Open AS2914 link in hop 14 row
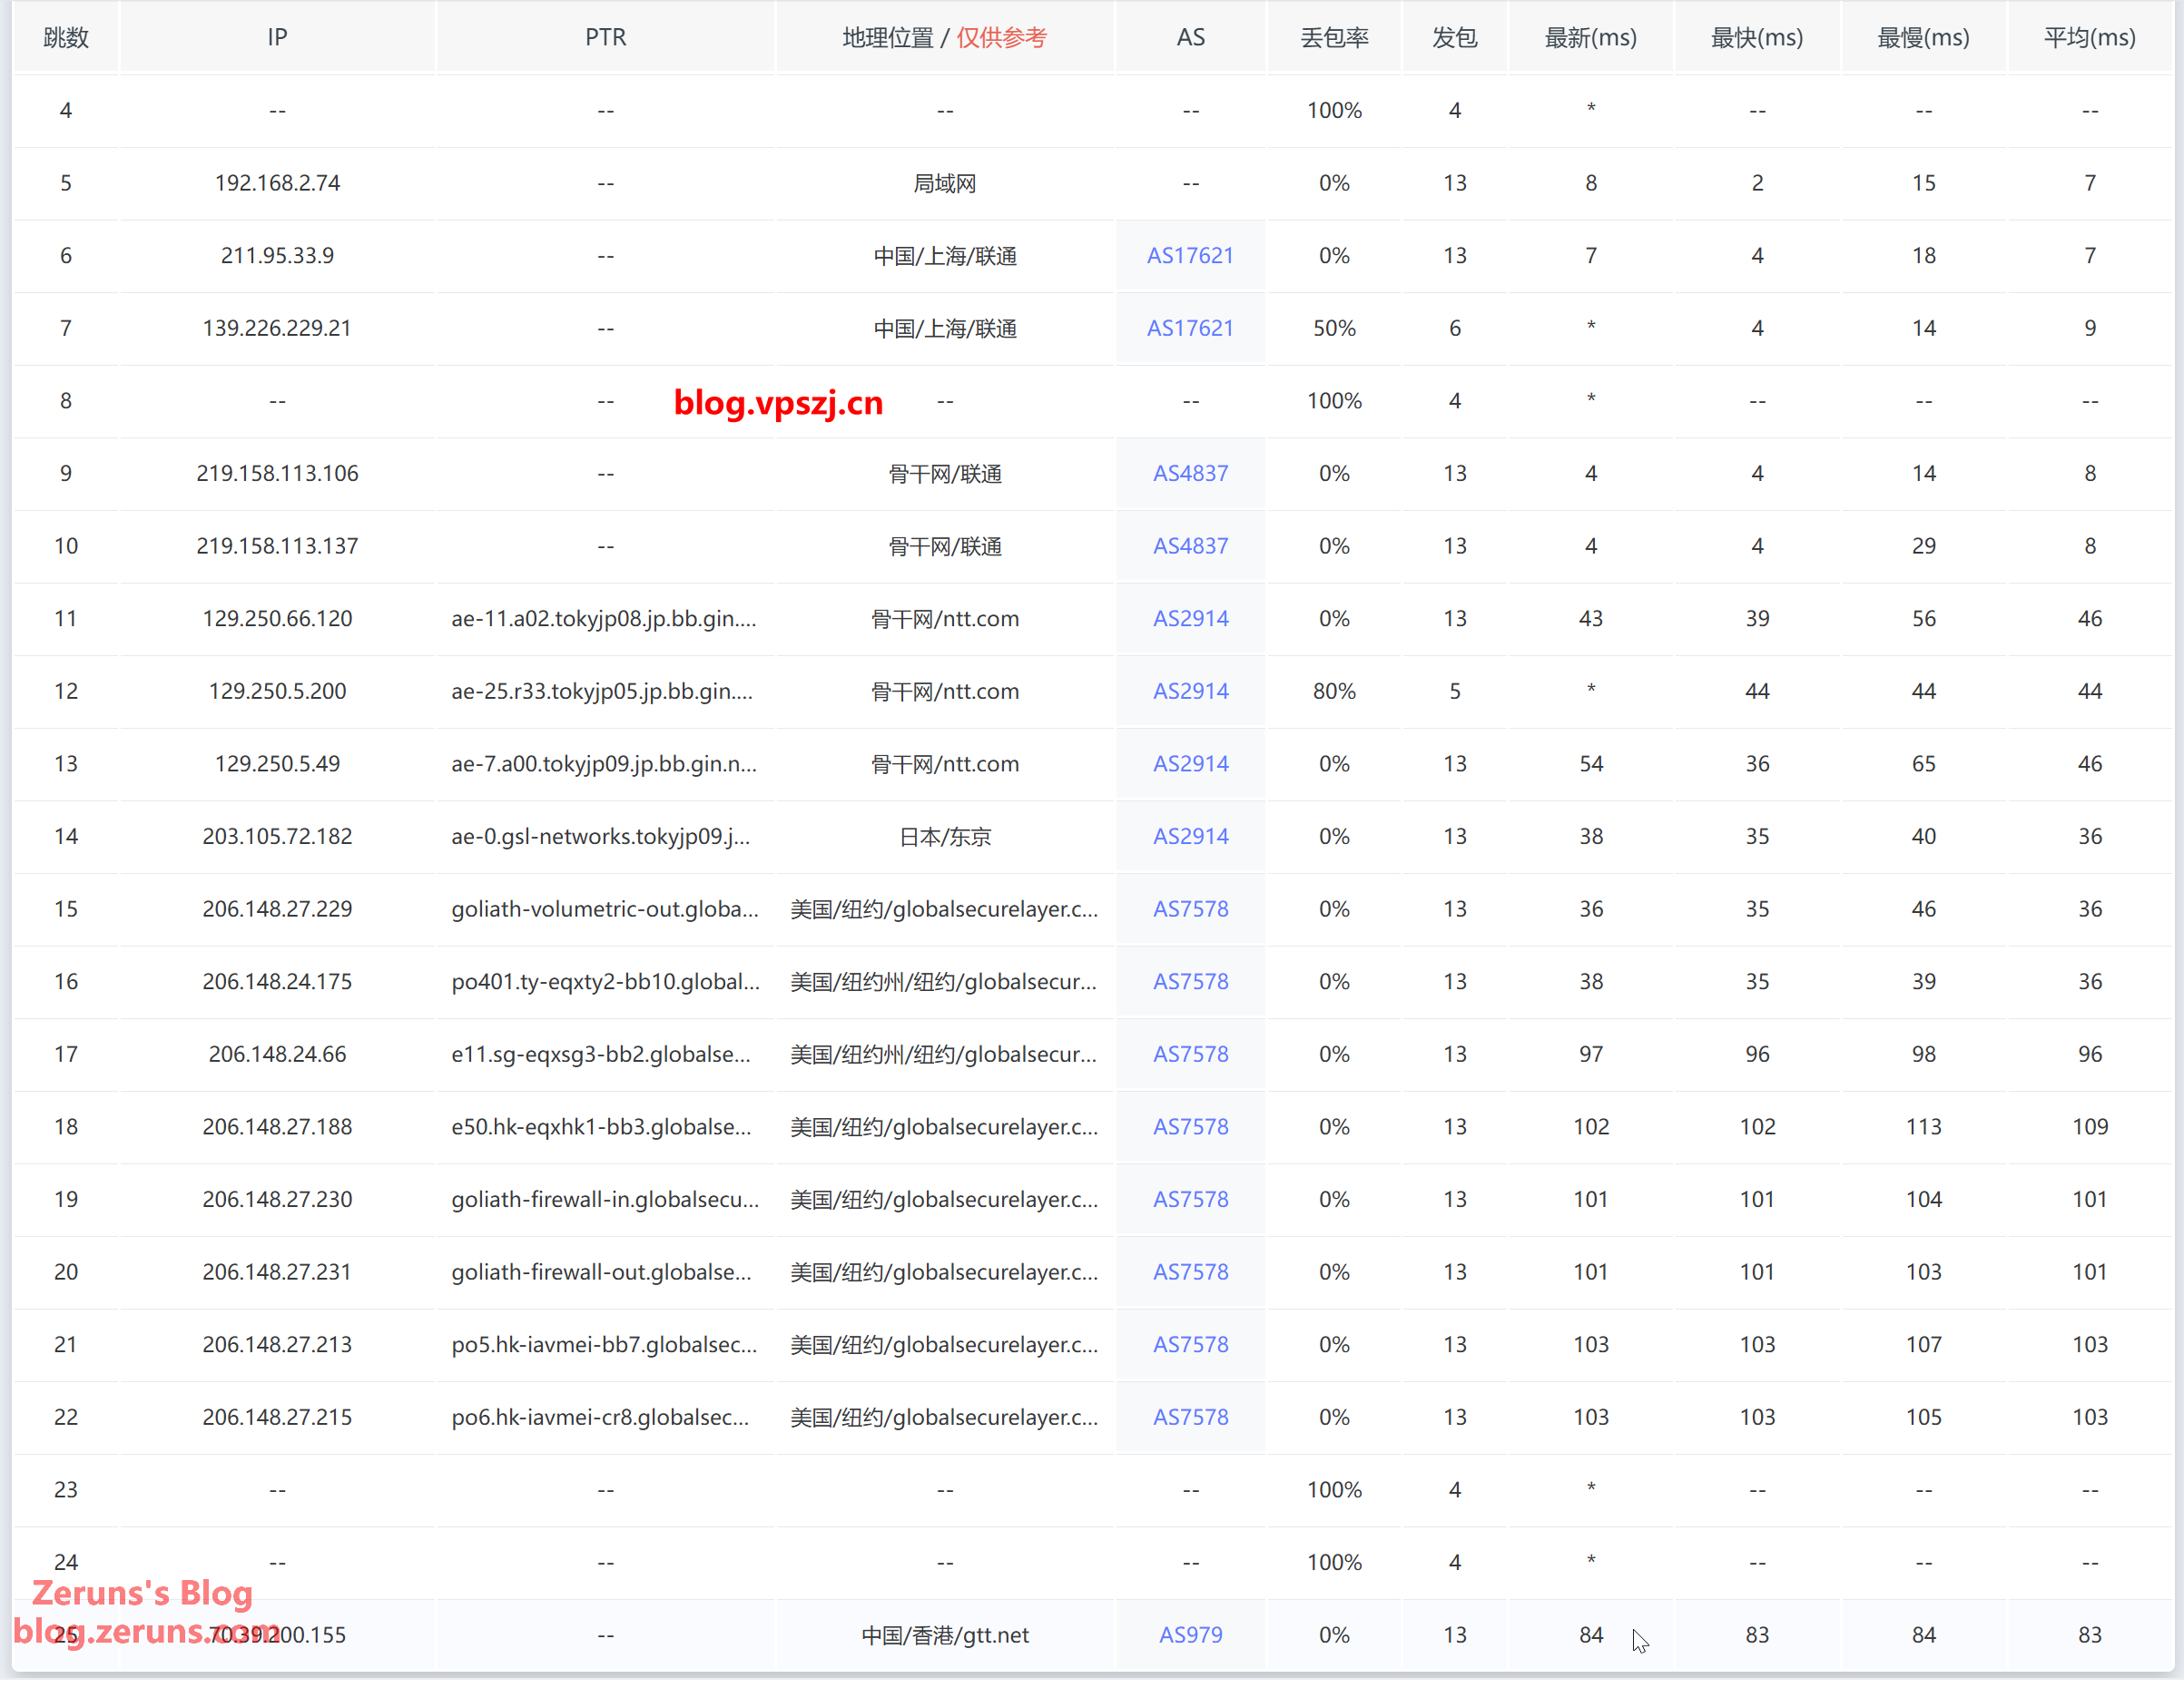The width and height of the screenshot is (2184, 1688). click(1190, 836)
